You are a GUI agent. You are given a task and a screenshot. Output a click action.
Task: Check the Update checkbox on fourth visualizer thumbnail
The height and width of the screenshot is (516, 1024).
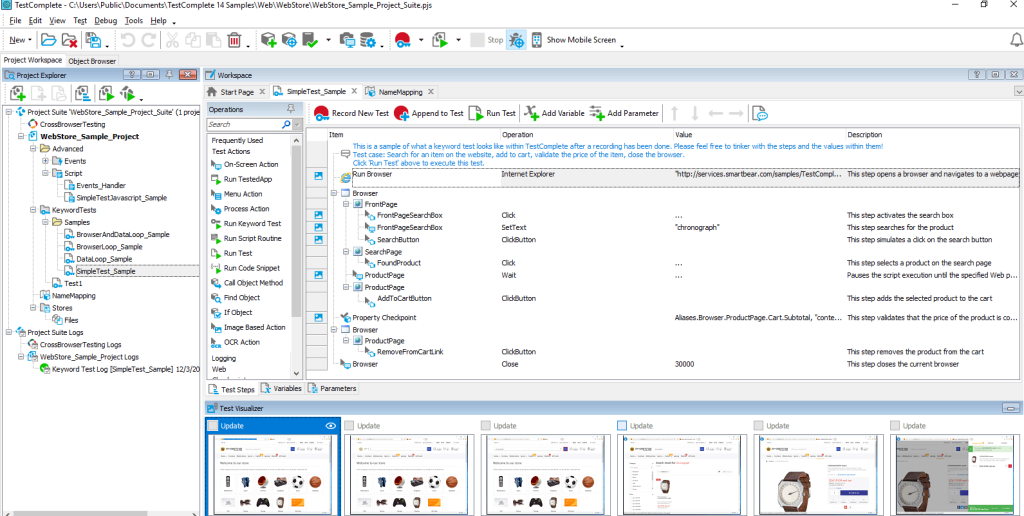(x=622, y=425)
